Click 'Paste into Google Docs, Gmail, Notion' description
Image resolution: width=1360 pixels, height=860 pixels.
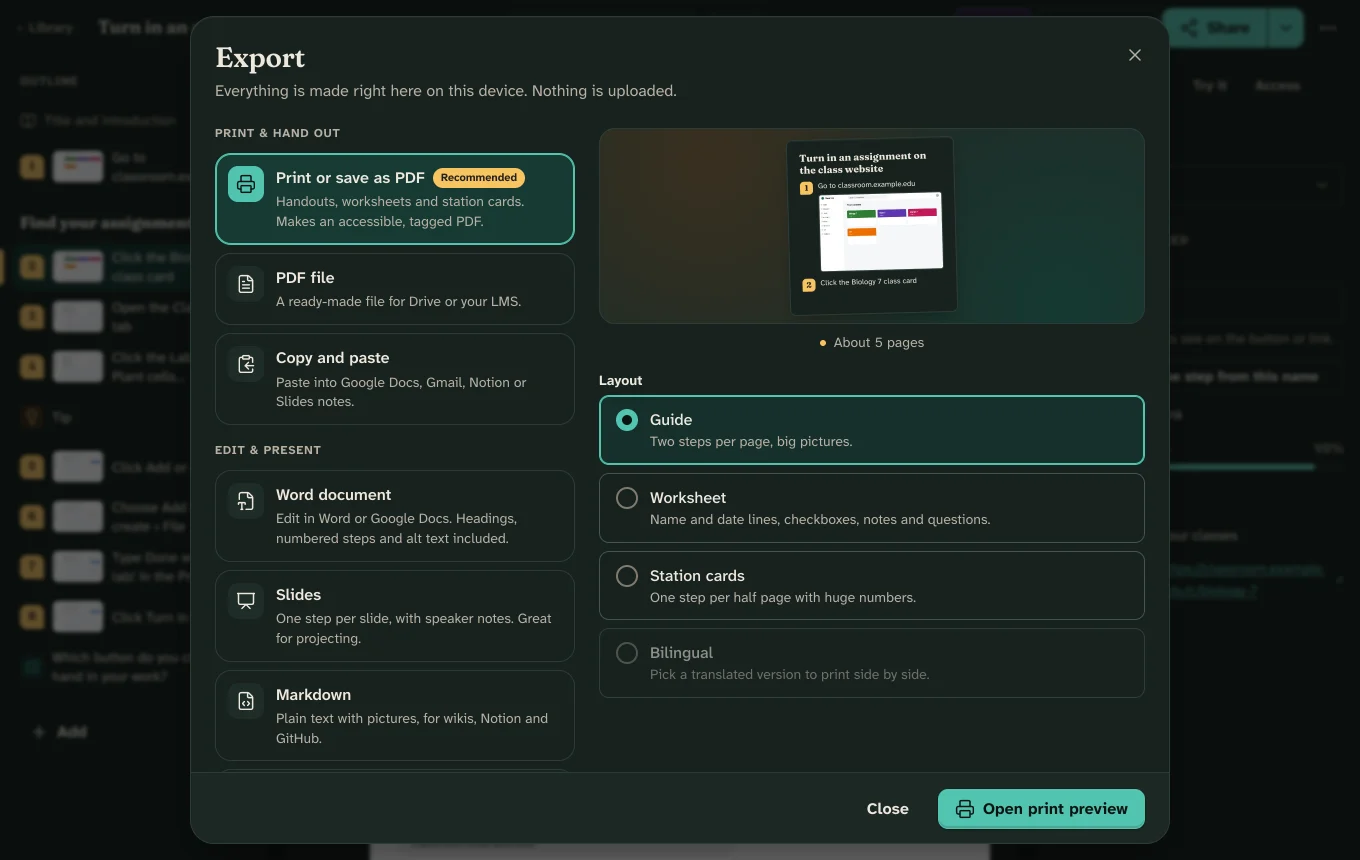coord(401,392)
